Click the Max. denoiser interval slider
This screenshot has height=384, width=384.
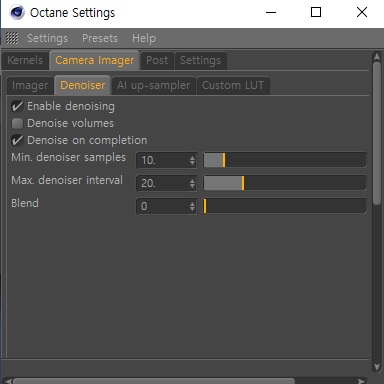point(285,183)
